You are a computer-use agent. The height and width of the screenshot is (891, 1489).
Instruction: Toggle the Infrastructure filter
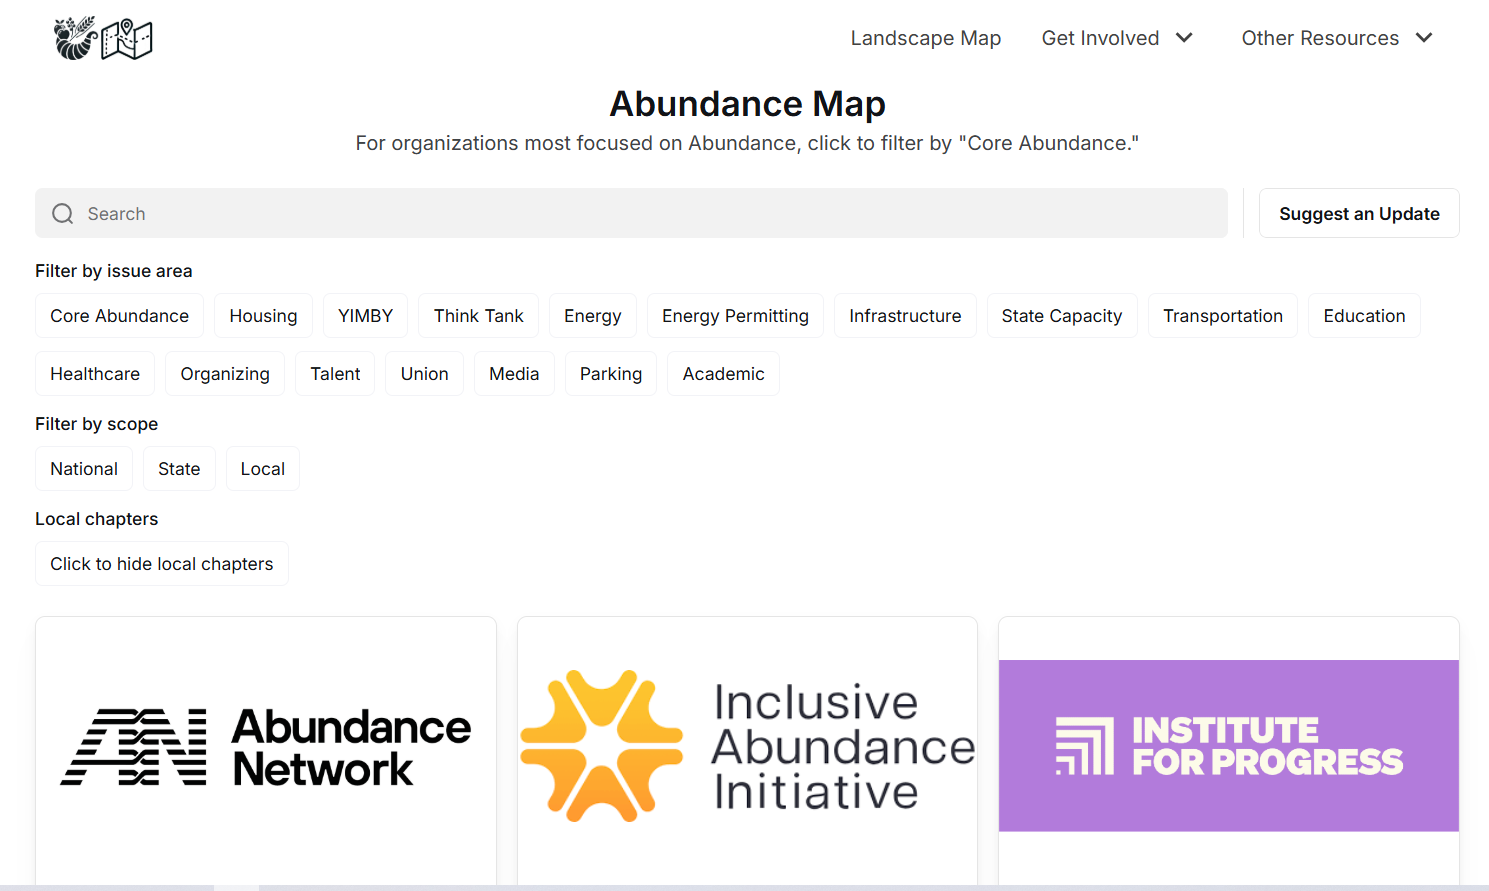905,316
